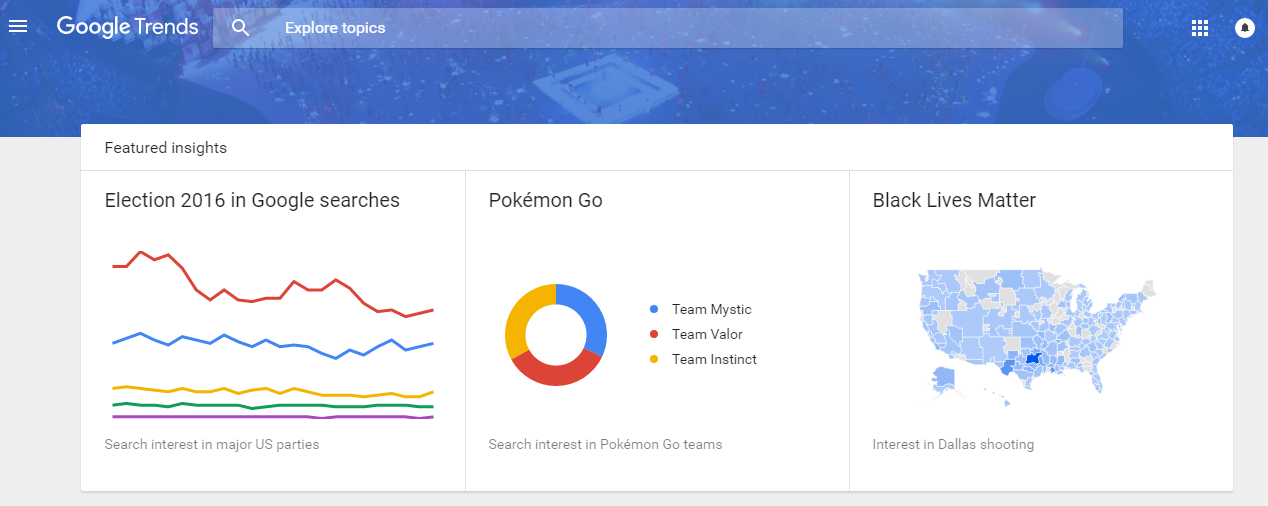Select the Team Instinct legend label
This screenshot has height=506, width=1268.
[x=714, y=360]
